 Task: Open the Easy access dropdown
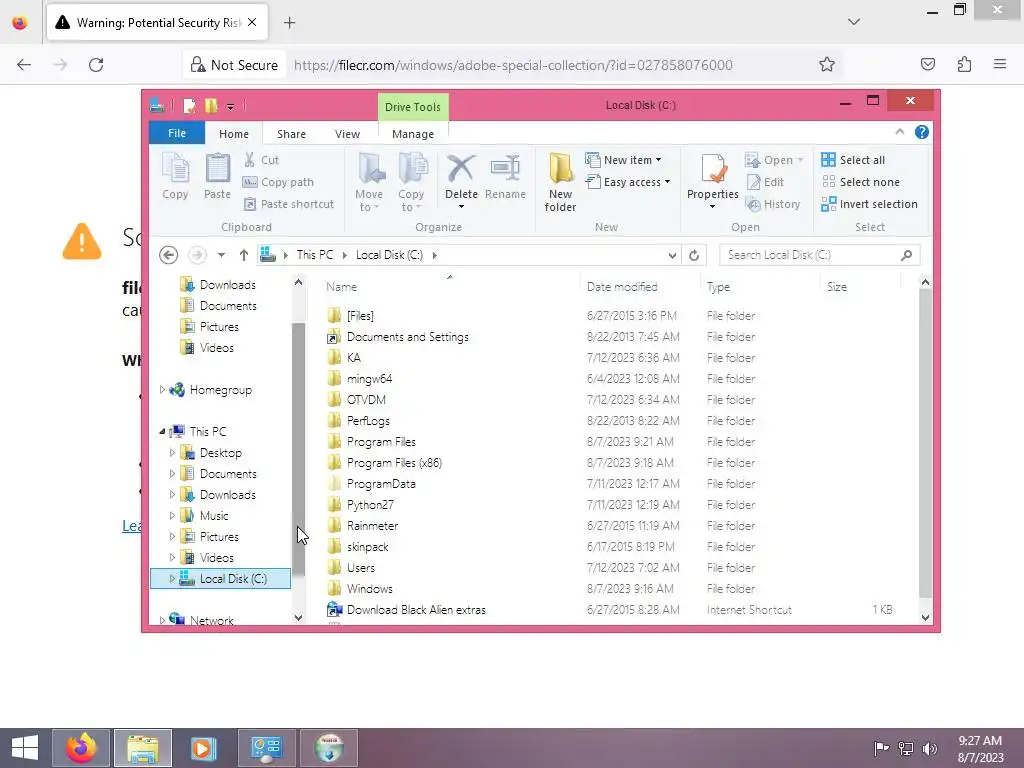pyautogui.click(x=628, y=182)
